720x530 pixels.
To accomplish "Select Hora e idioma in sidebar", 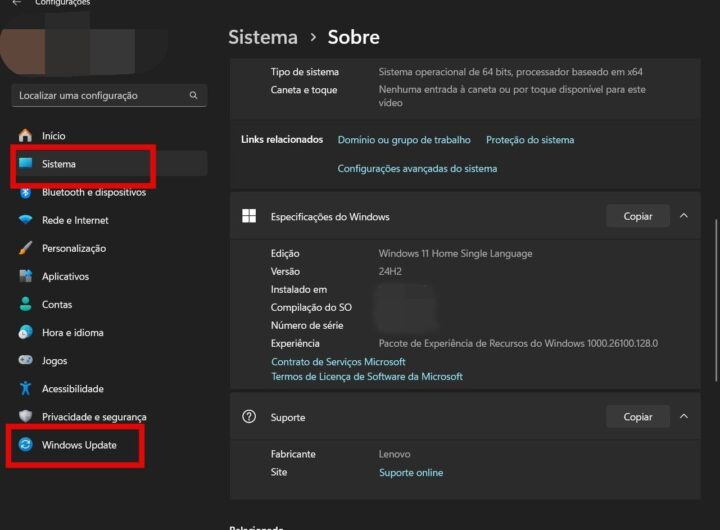I will tap(72, 333).
